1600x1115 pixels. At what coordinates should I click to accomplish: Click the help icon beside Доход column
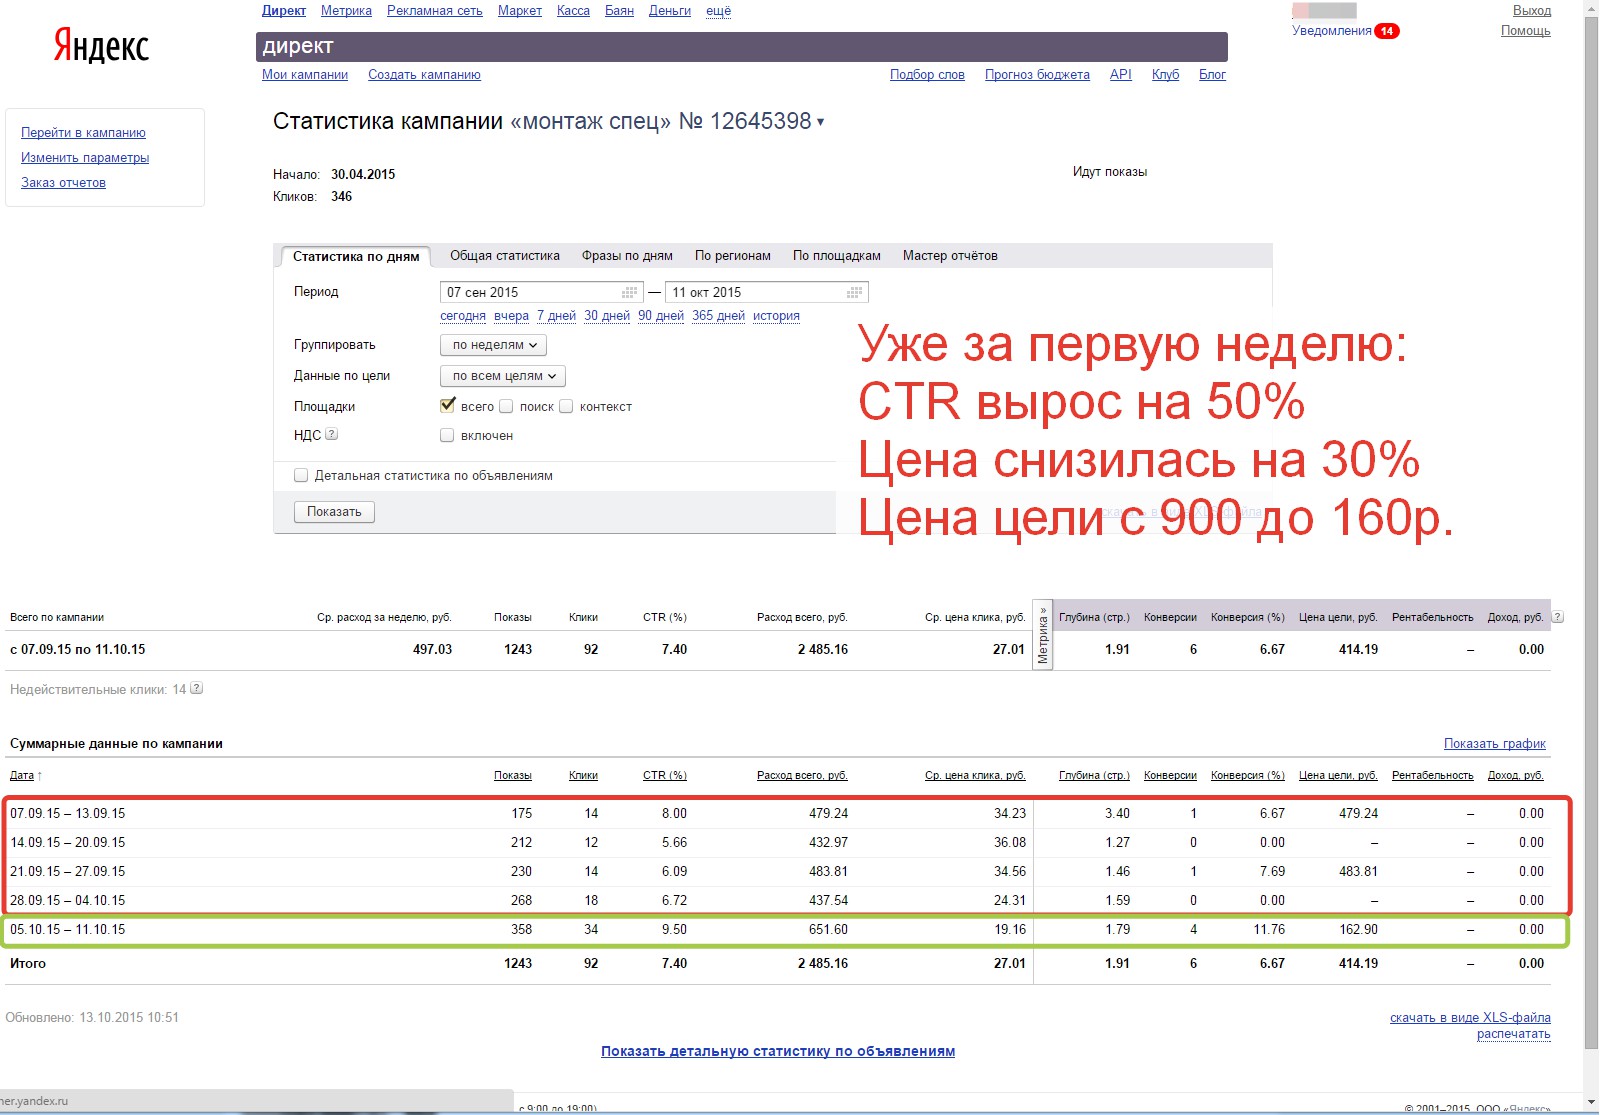tap(1558, 617)
